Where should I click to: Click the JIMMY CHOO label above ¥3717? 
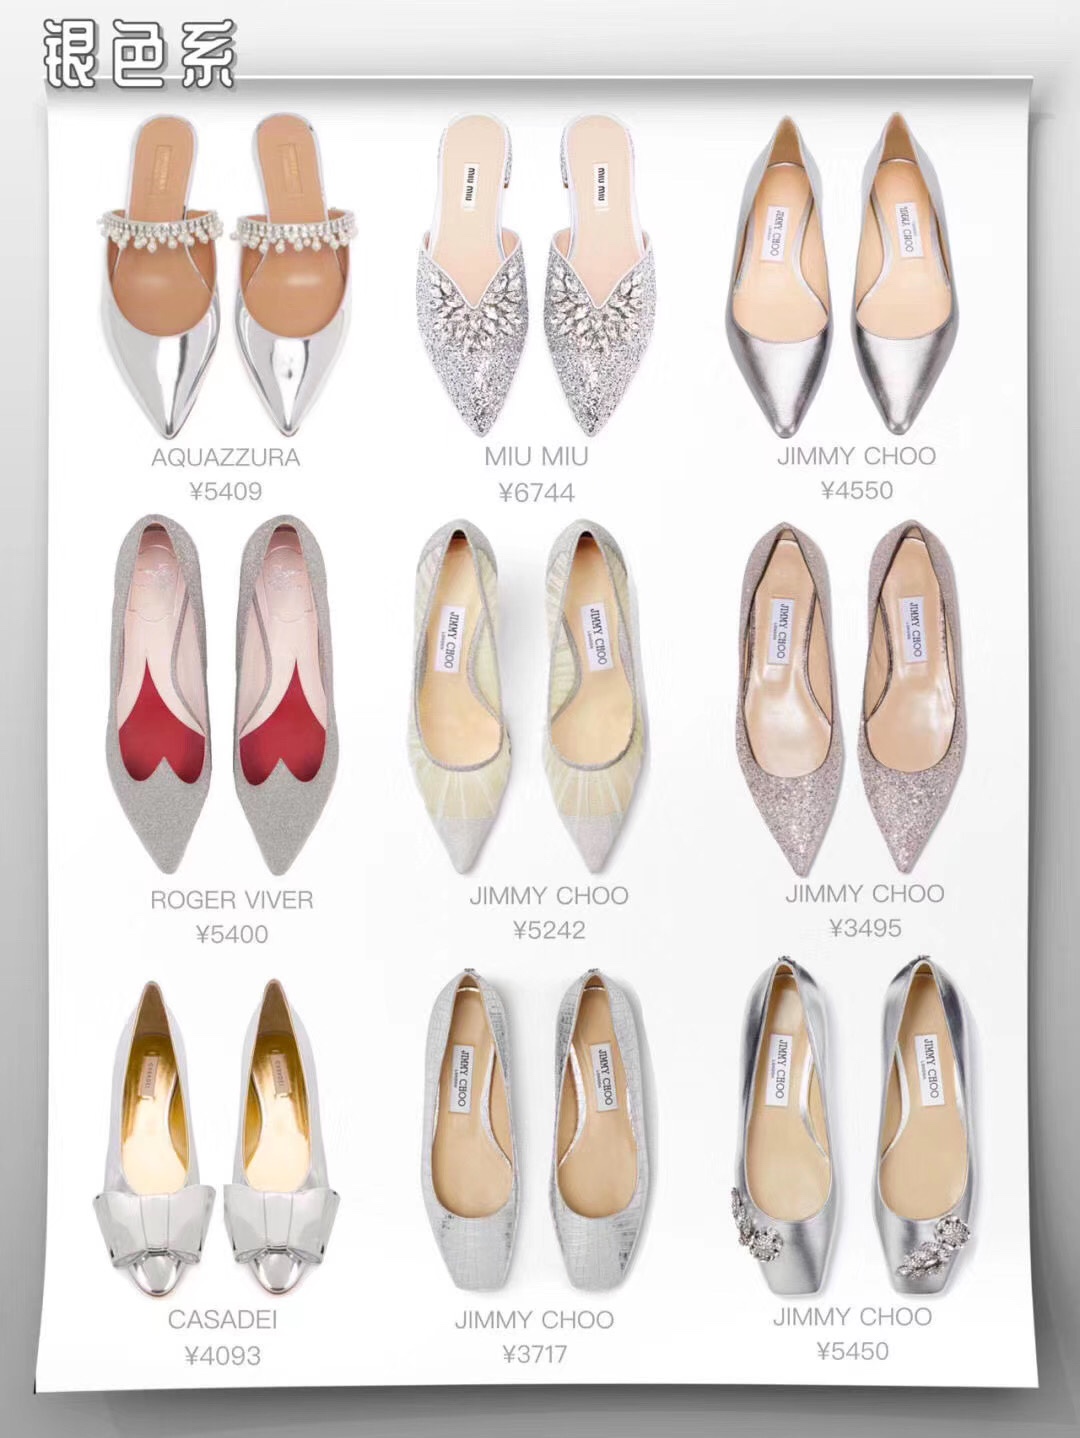coord(535,1320)
